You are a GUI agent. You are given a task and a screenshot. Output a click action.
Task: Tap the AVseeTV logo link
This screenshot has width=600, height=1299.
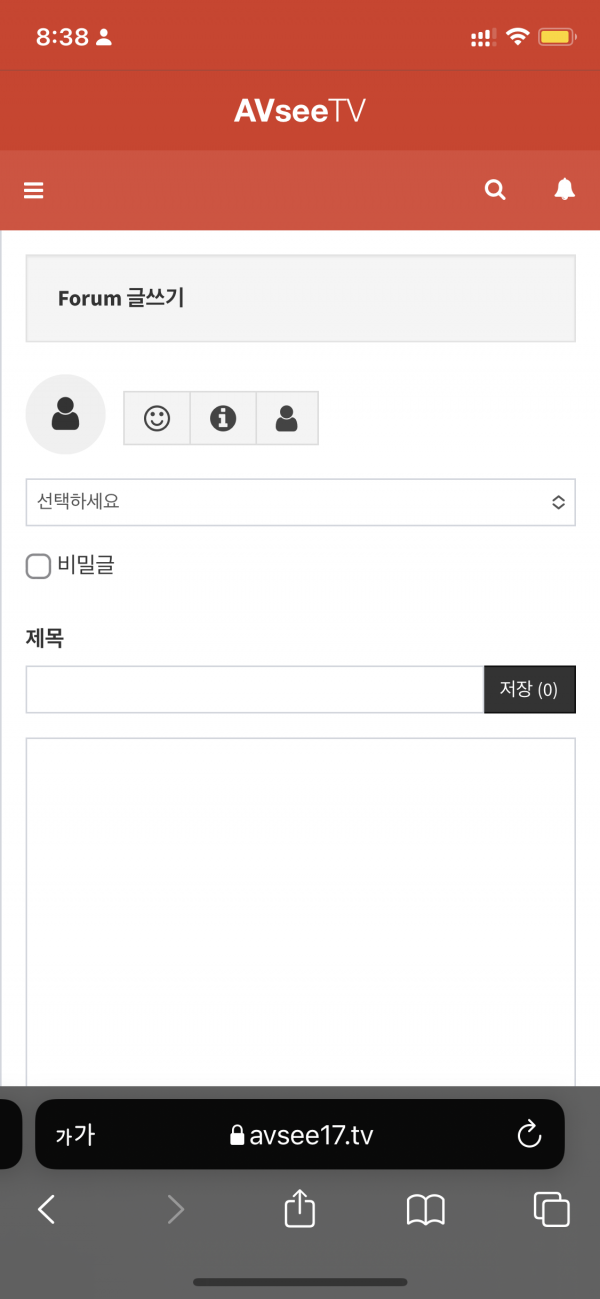(x=300, y=111)
